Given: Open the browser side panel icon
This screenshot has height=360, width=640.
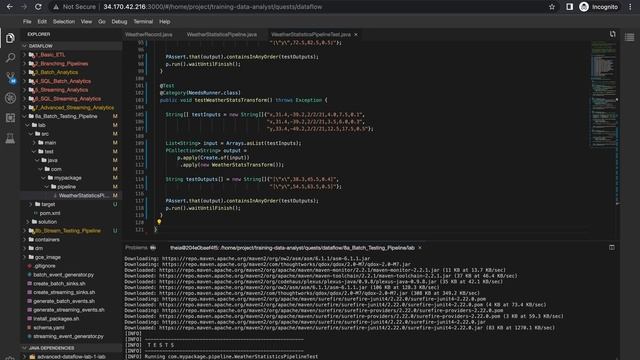Looking at the screenshot, I should tap(569, 7).
